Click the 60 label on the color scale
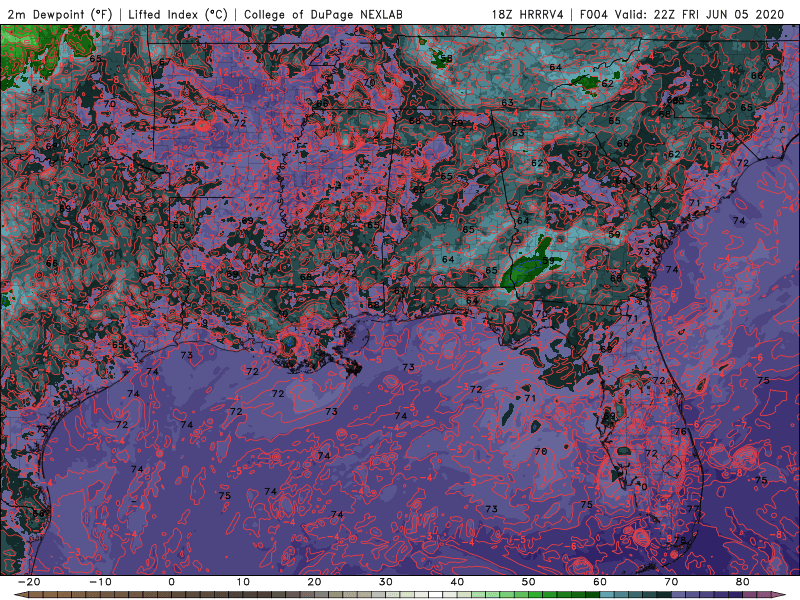 (x=600, y=582)
